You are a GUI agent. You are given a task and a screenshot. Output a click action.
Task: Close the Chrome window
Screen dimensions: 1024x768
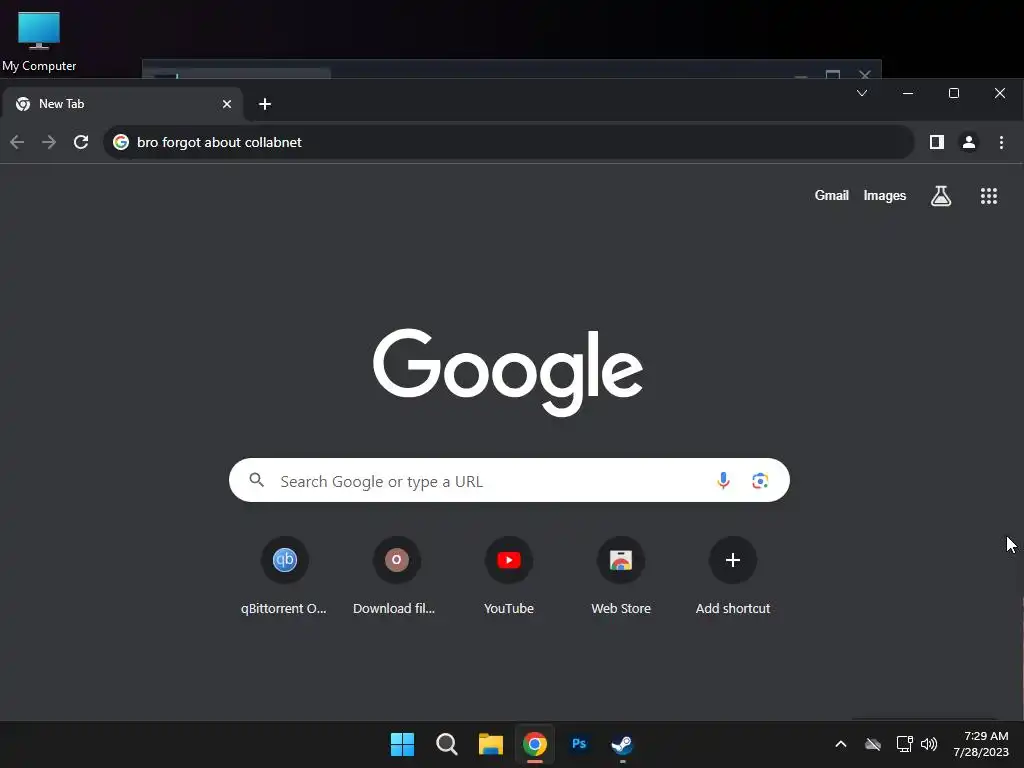[1000, 93]
